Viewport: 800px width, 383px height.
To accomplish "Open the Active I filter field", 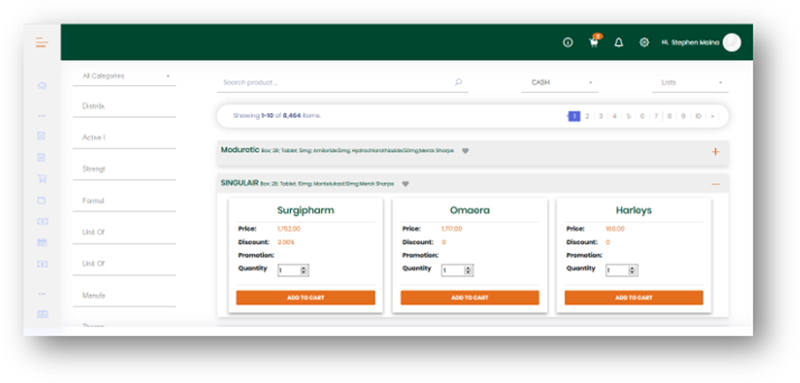I will (124, 138).
